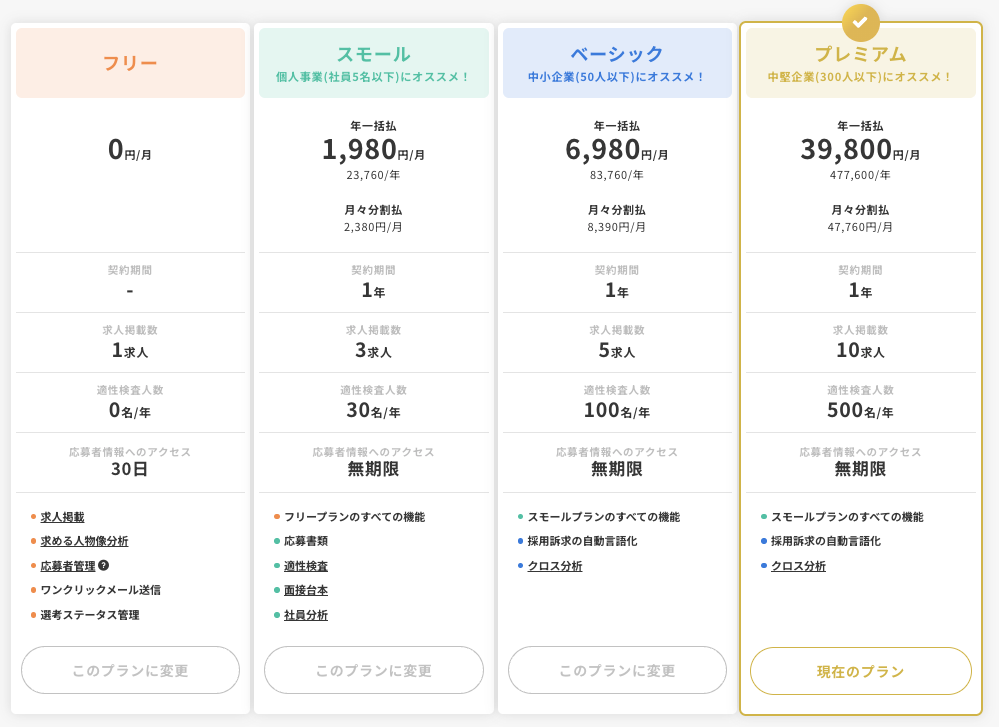Click クロス分析 link in the プレミアム plan

798,566
